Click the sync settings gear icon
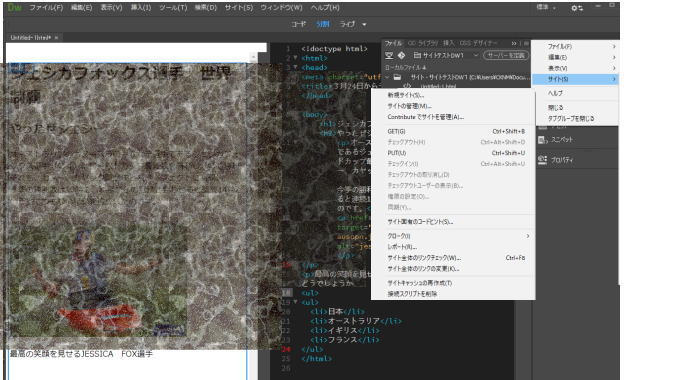700x380 pixels. pos(576,8)
